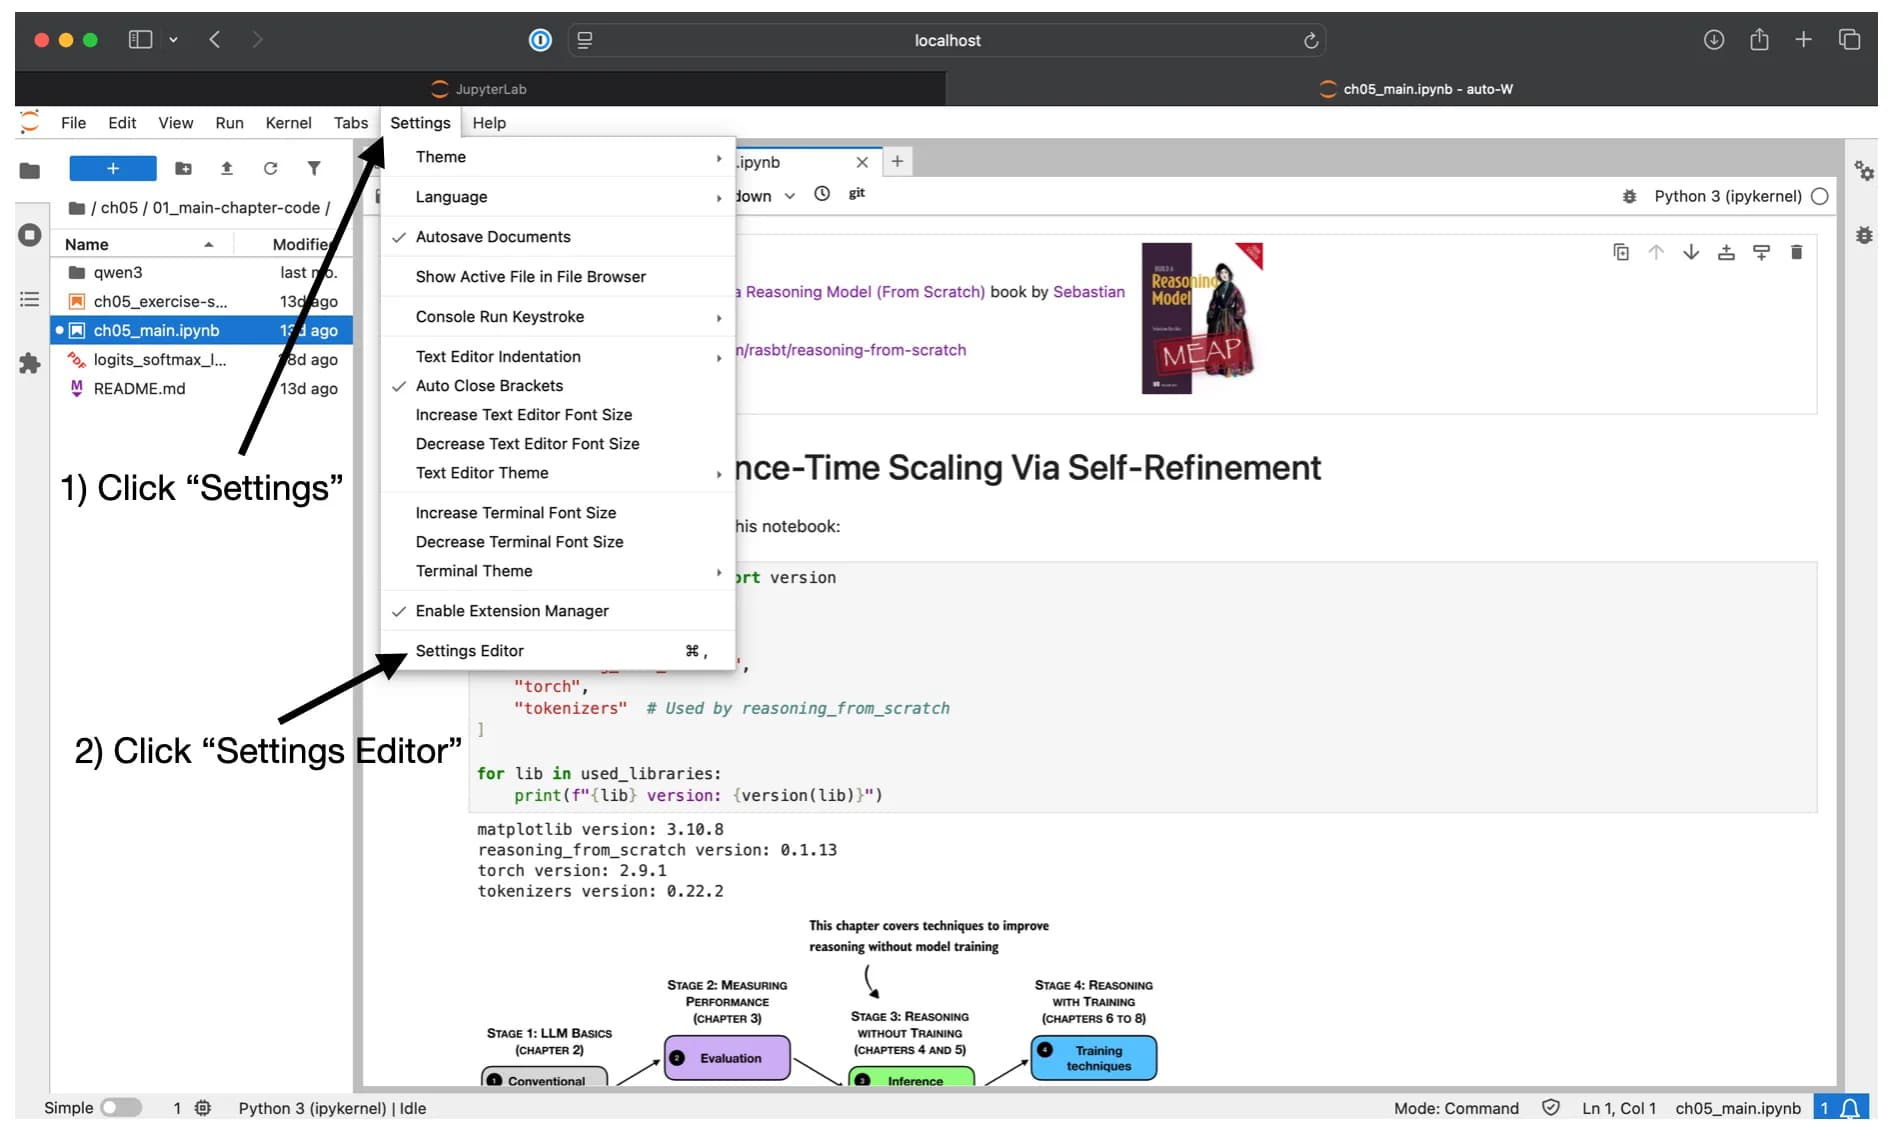
Task: Expand Text Editor Indentation submenu
Action: [x=558, y=357]
